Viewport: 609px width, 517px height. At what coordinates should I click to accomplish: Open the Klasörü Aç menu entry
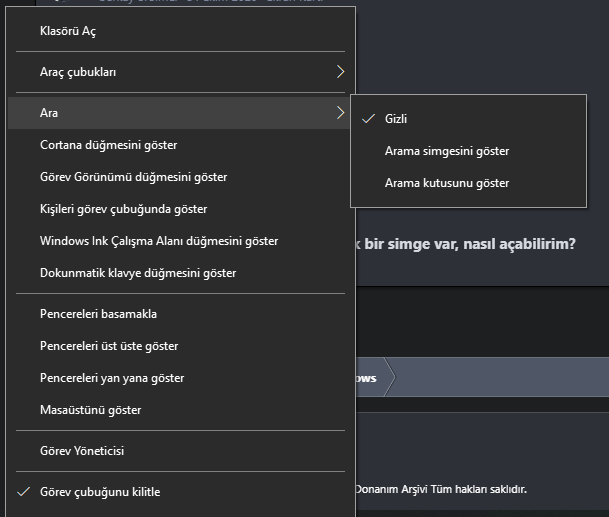(x=68, y=31)
